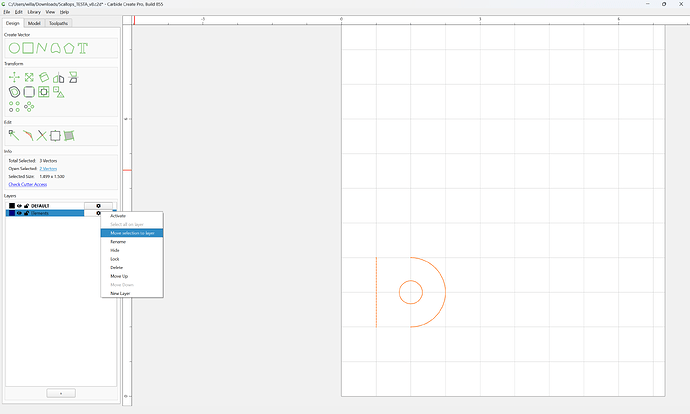Click the orange semicircle arc vector
Image resolution: width=690 pixels, height=414 pixels.
click(x=445, y=292)
